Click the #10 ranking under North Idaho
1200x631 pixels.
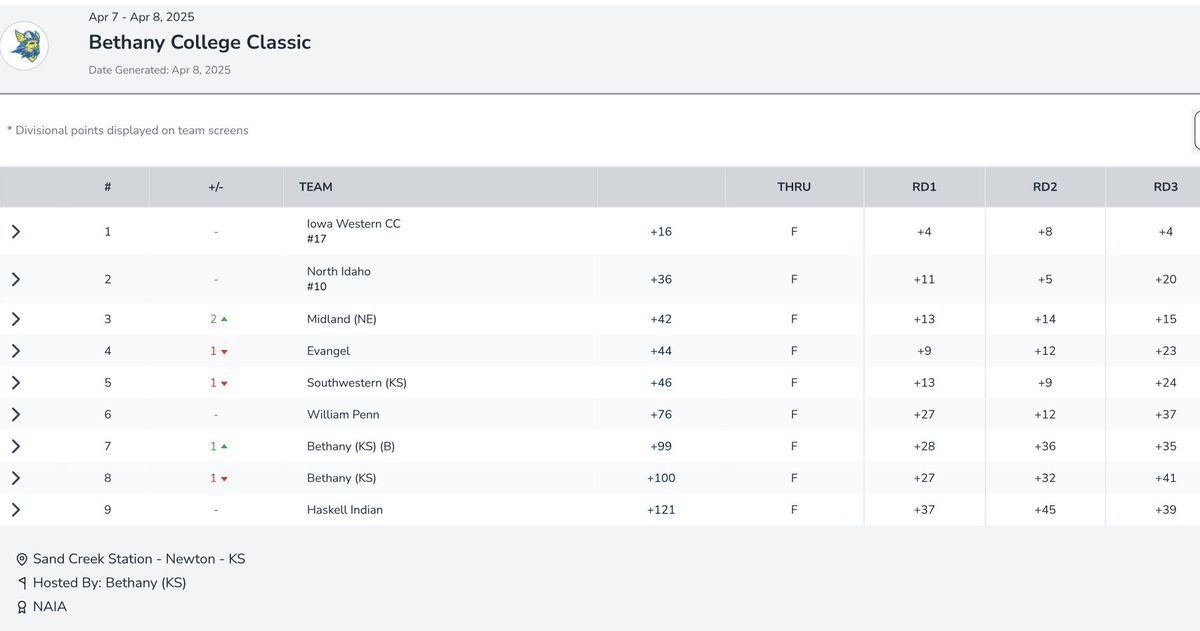tap(317, 287)
